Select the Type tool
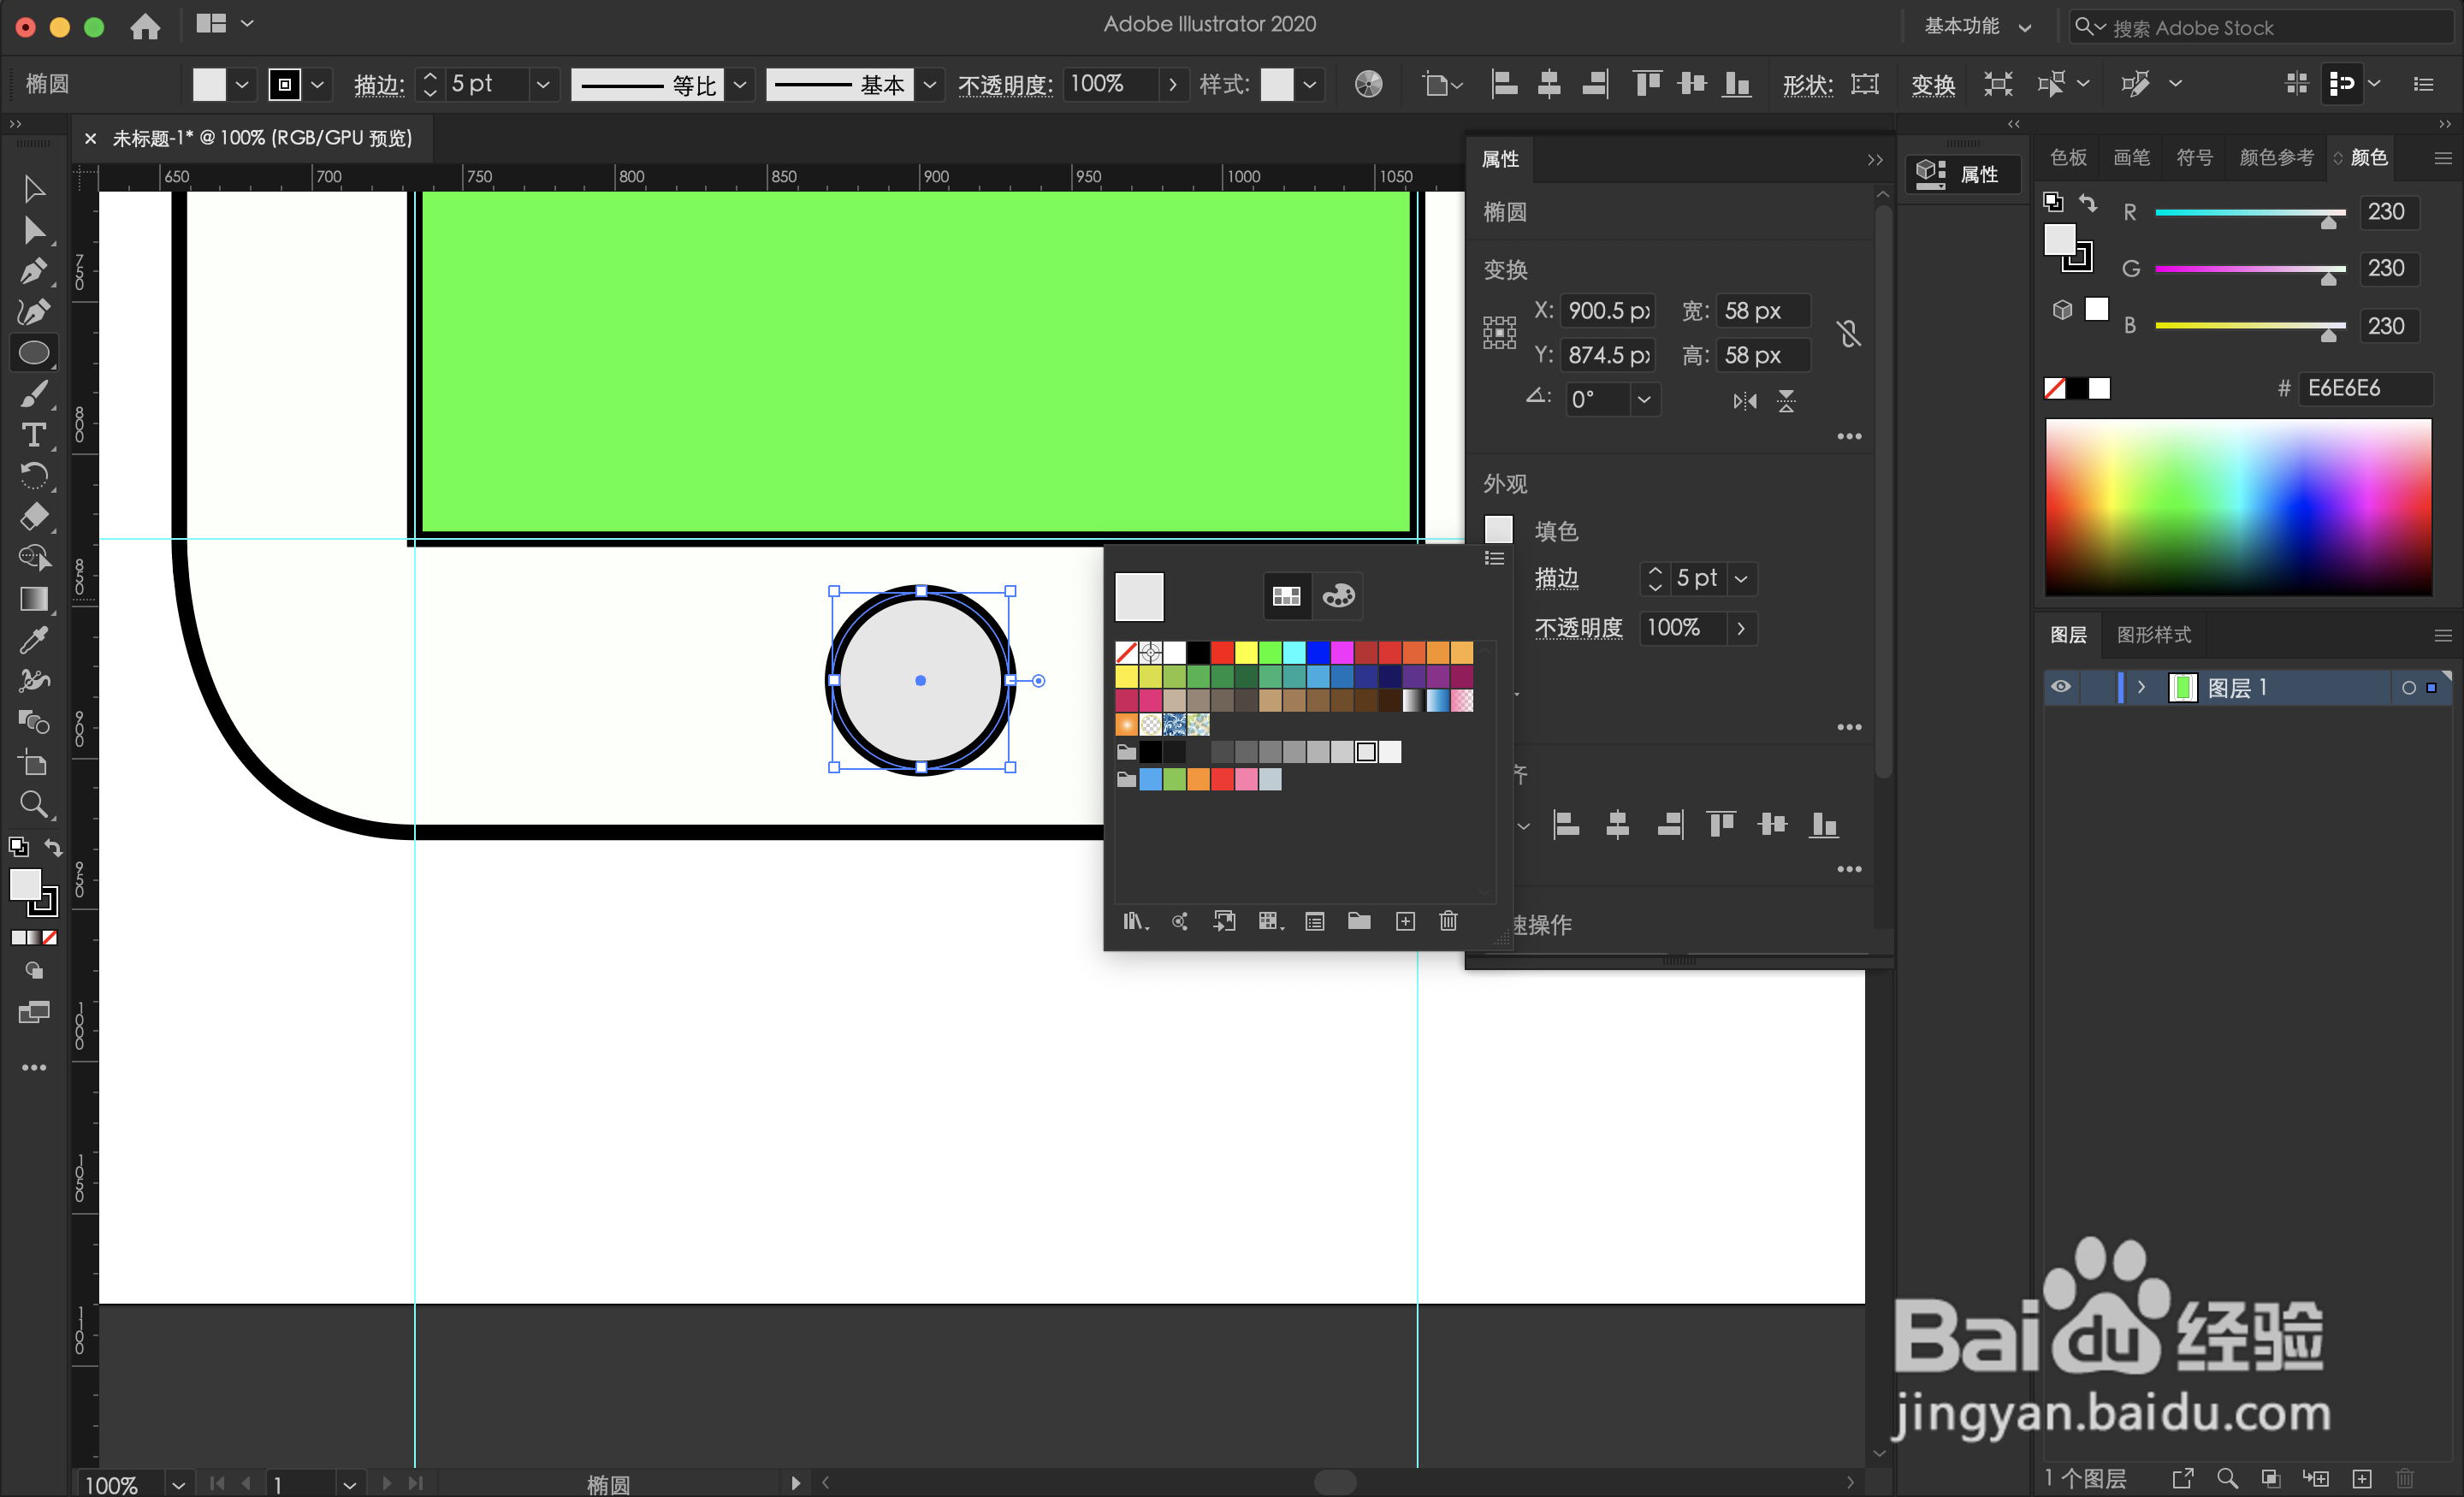 pyautogui.click(x=34, y=435)
